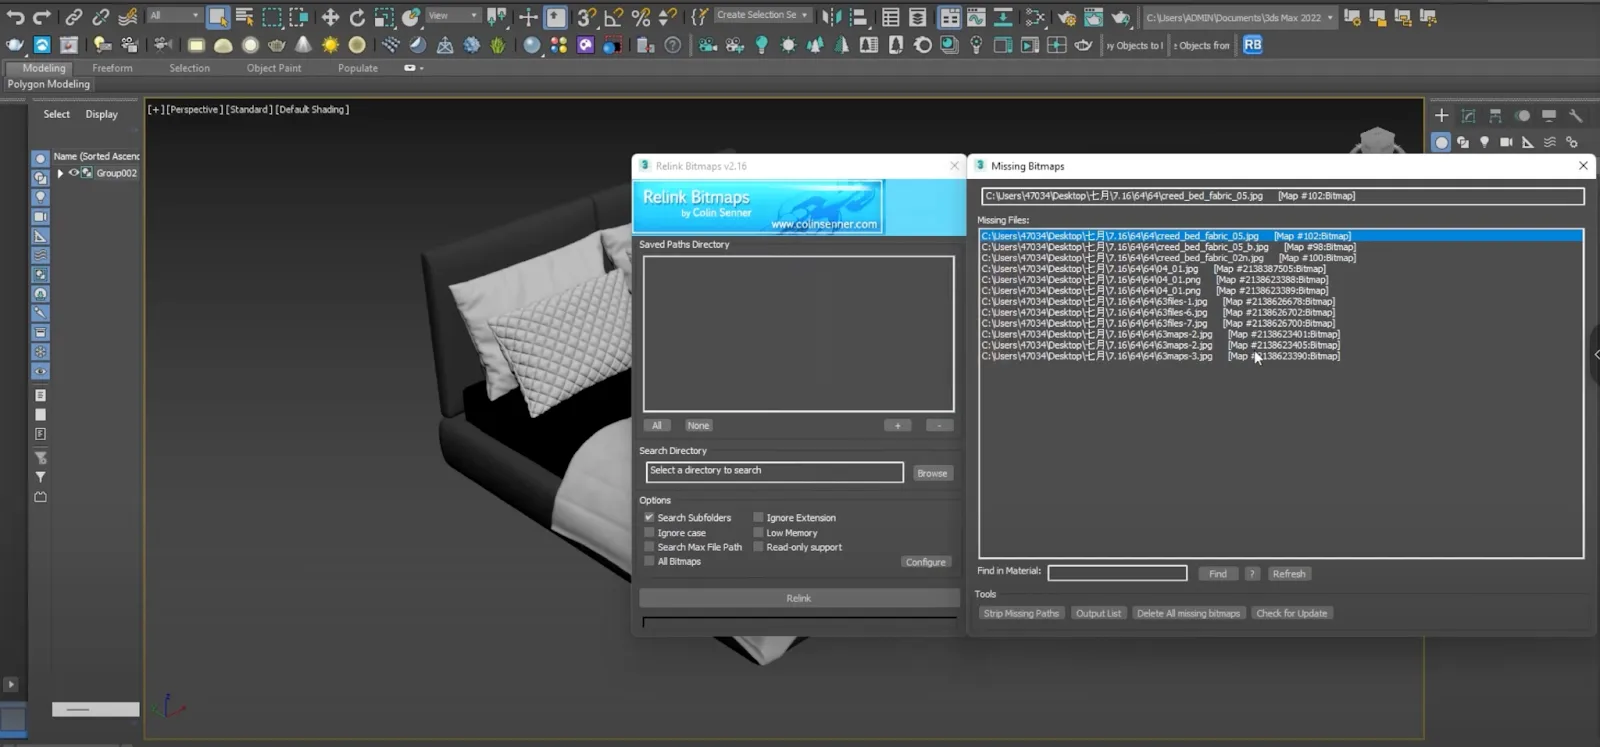Toggle the 3D Snaps icon
1600x747 pixels.
[587, 17]
